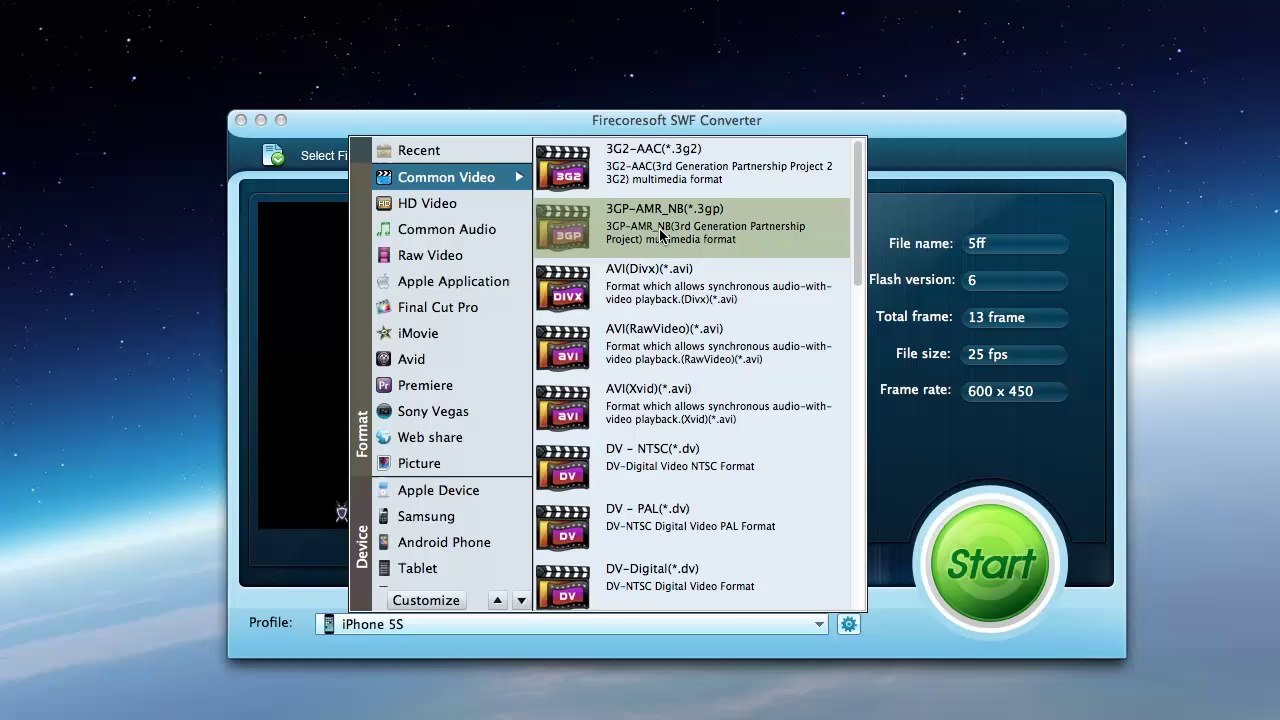Click the Recent category icon
The height and width of the screenshot is (720, 1280).
[383, 151]
